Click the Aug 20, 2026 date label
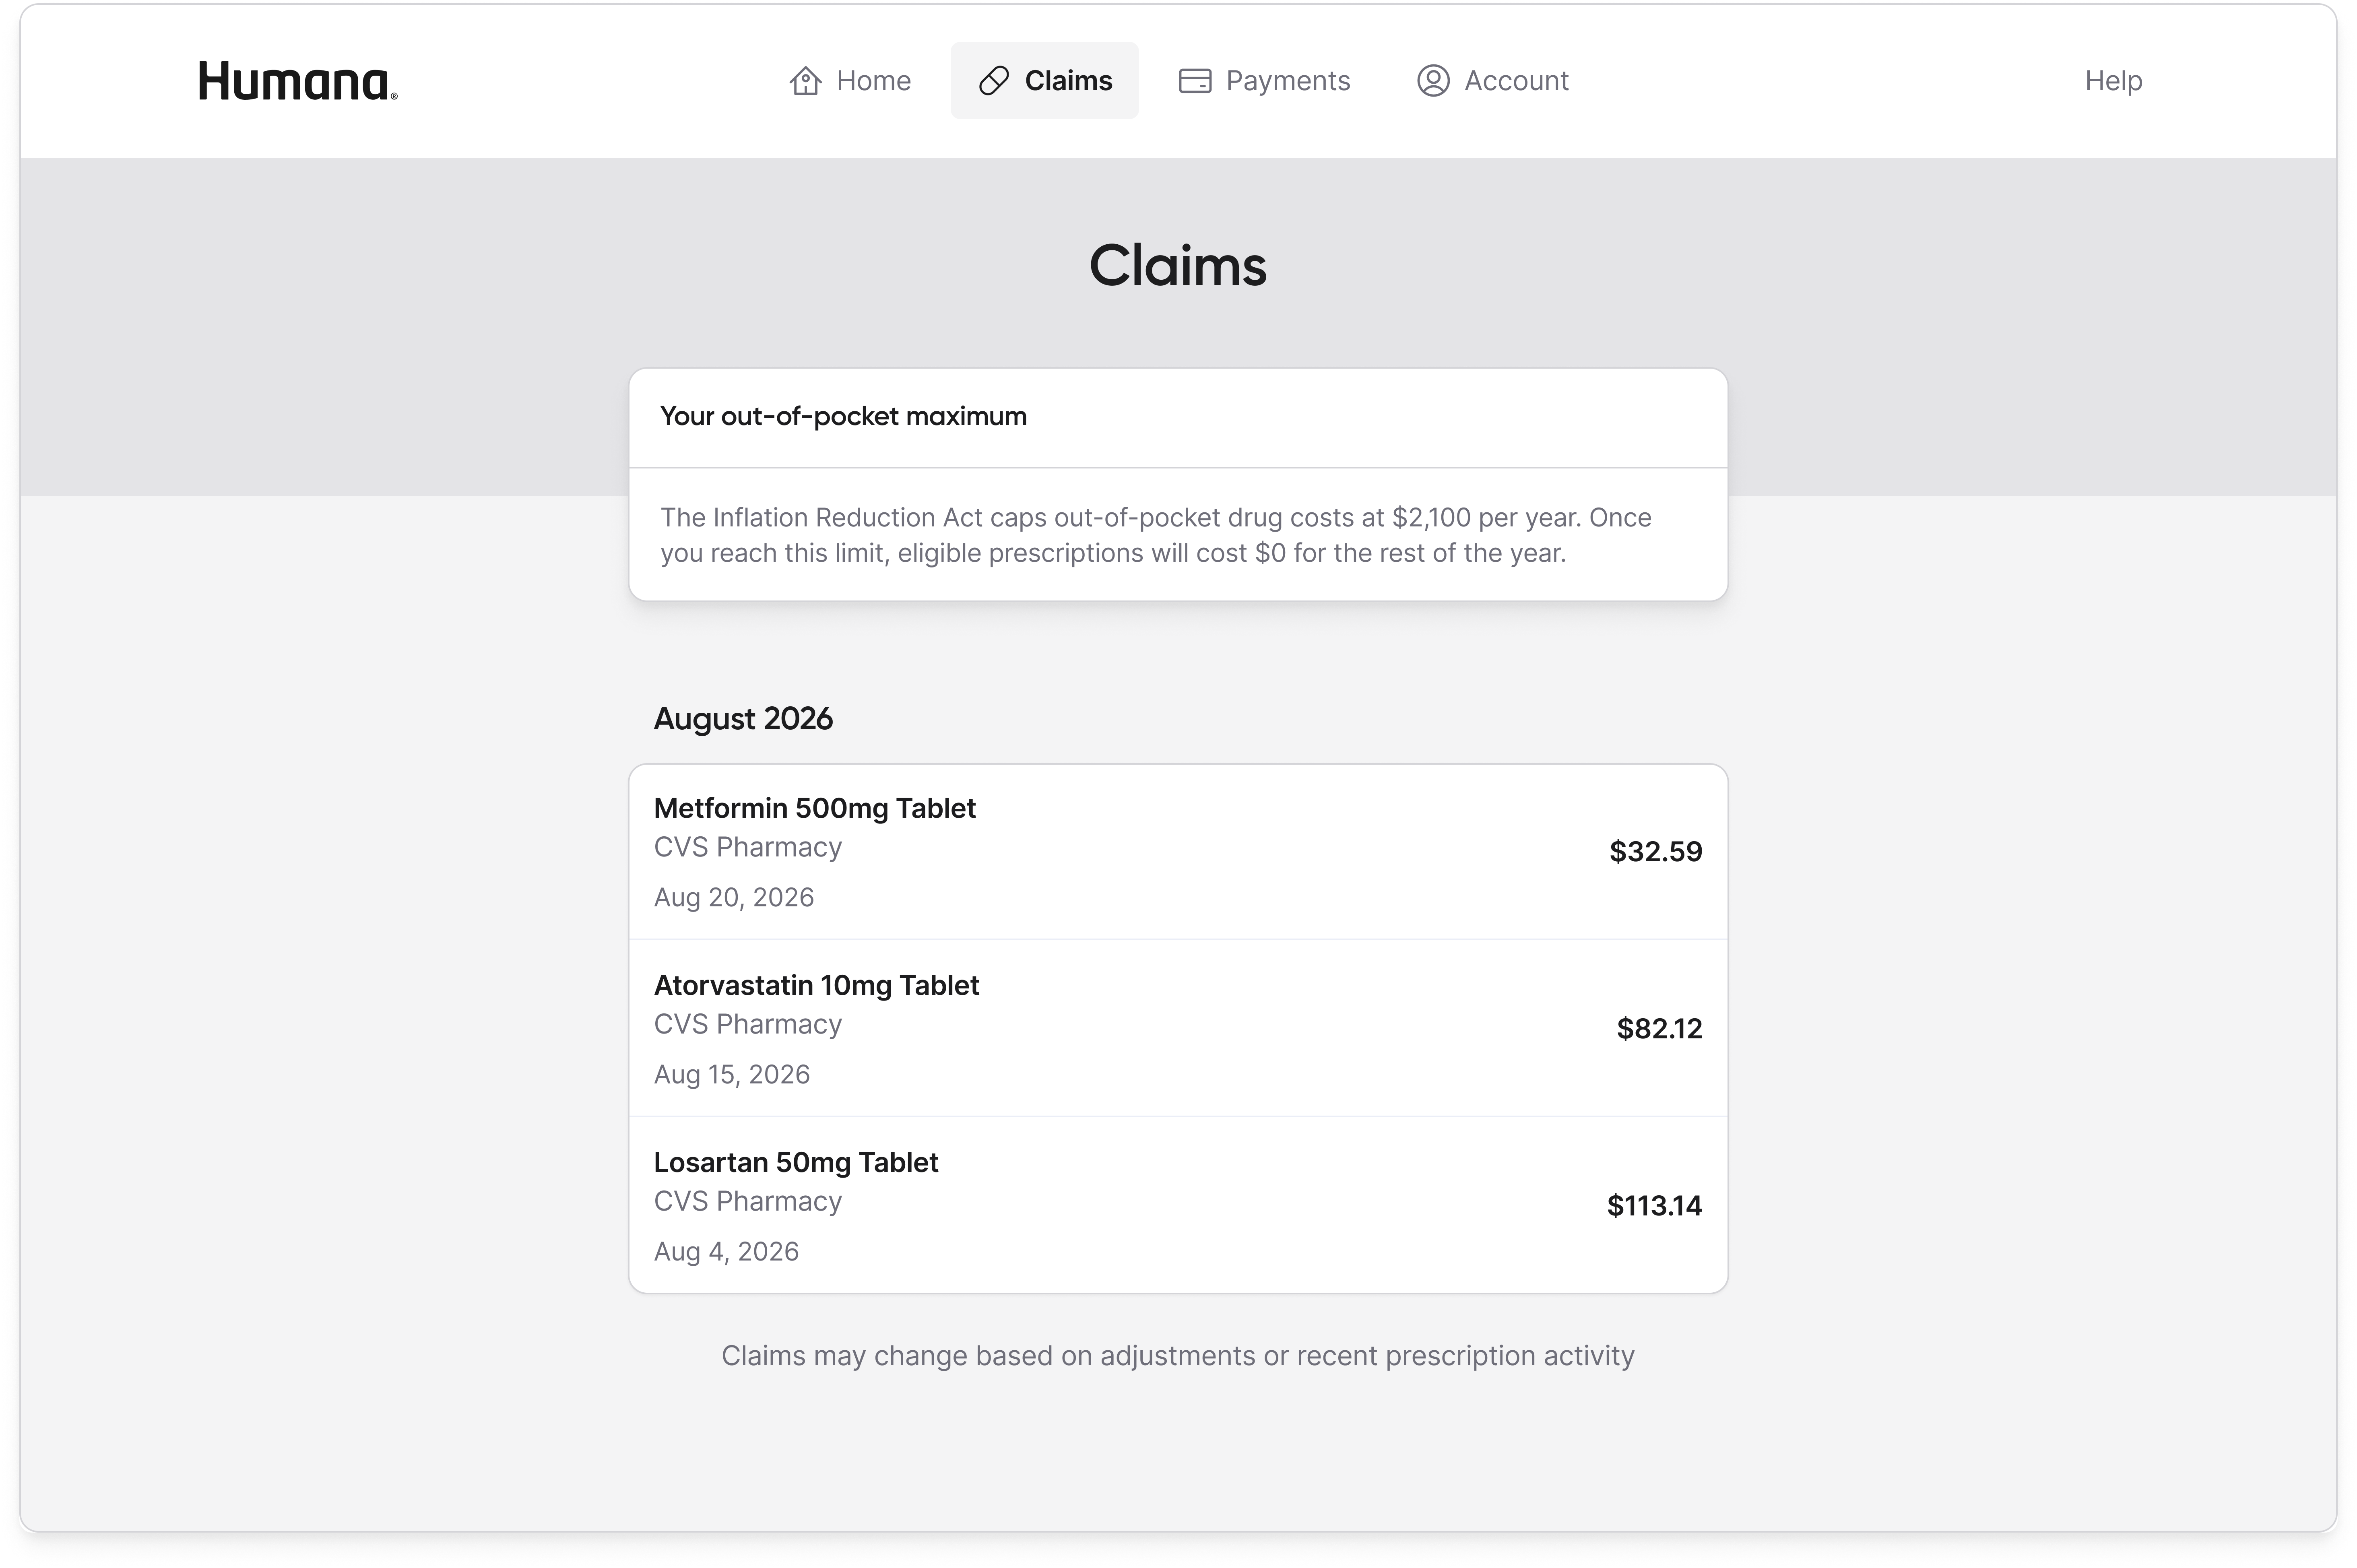This screenshot has width=2357, height=1568. 735,897
